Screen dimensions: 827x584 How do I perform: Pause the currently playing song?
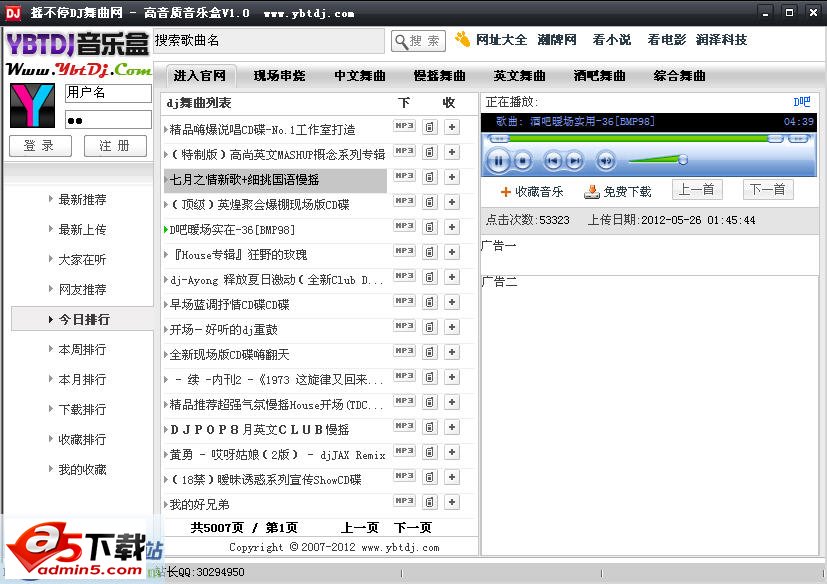click(x=498, y=160)
